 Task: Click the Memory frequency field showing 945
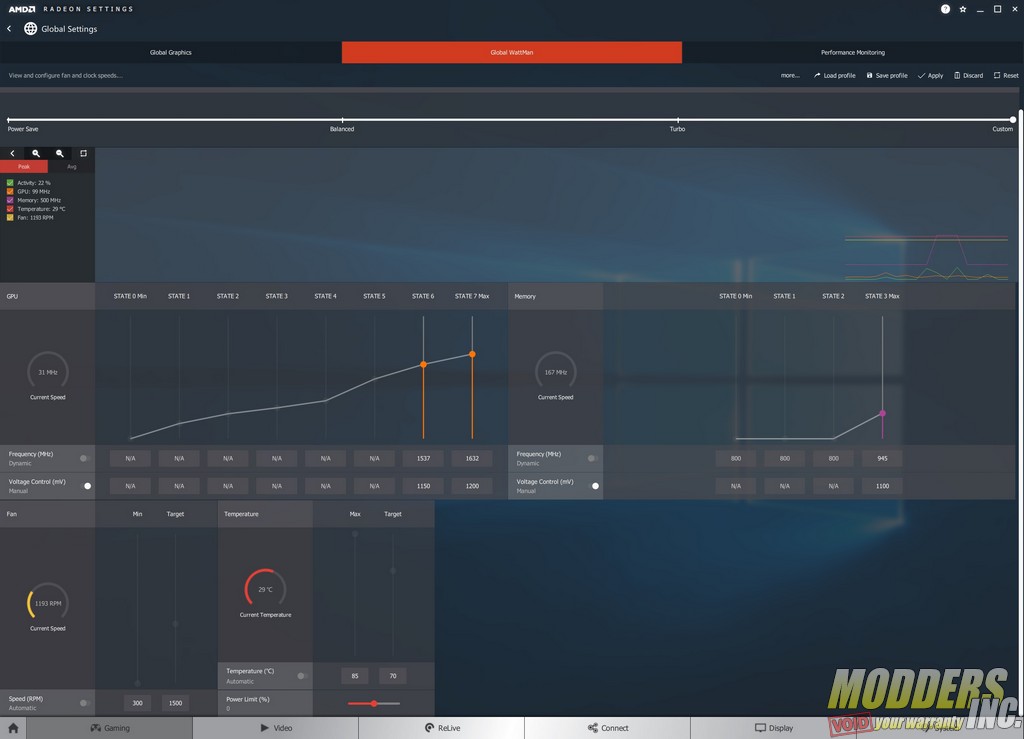882,458
